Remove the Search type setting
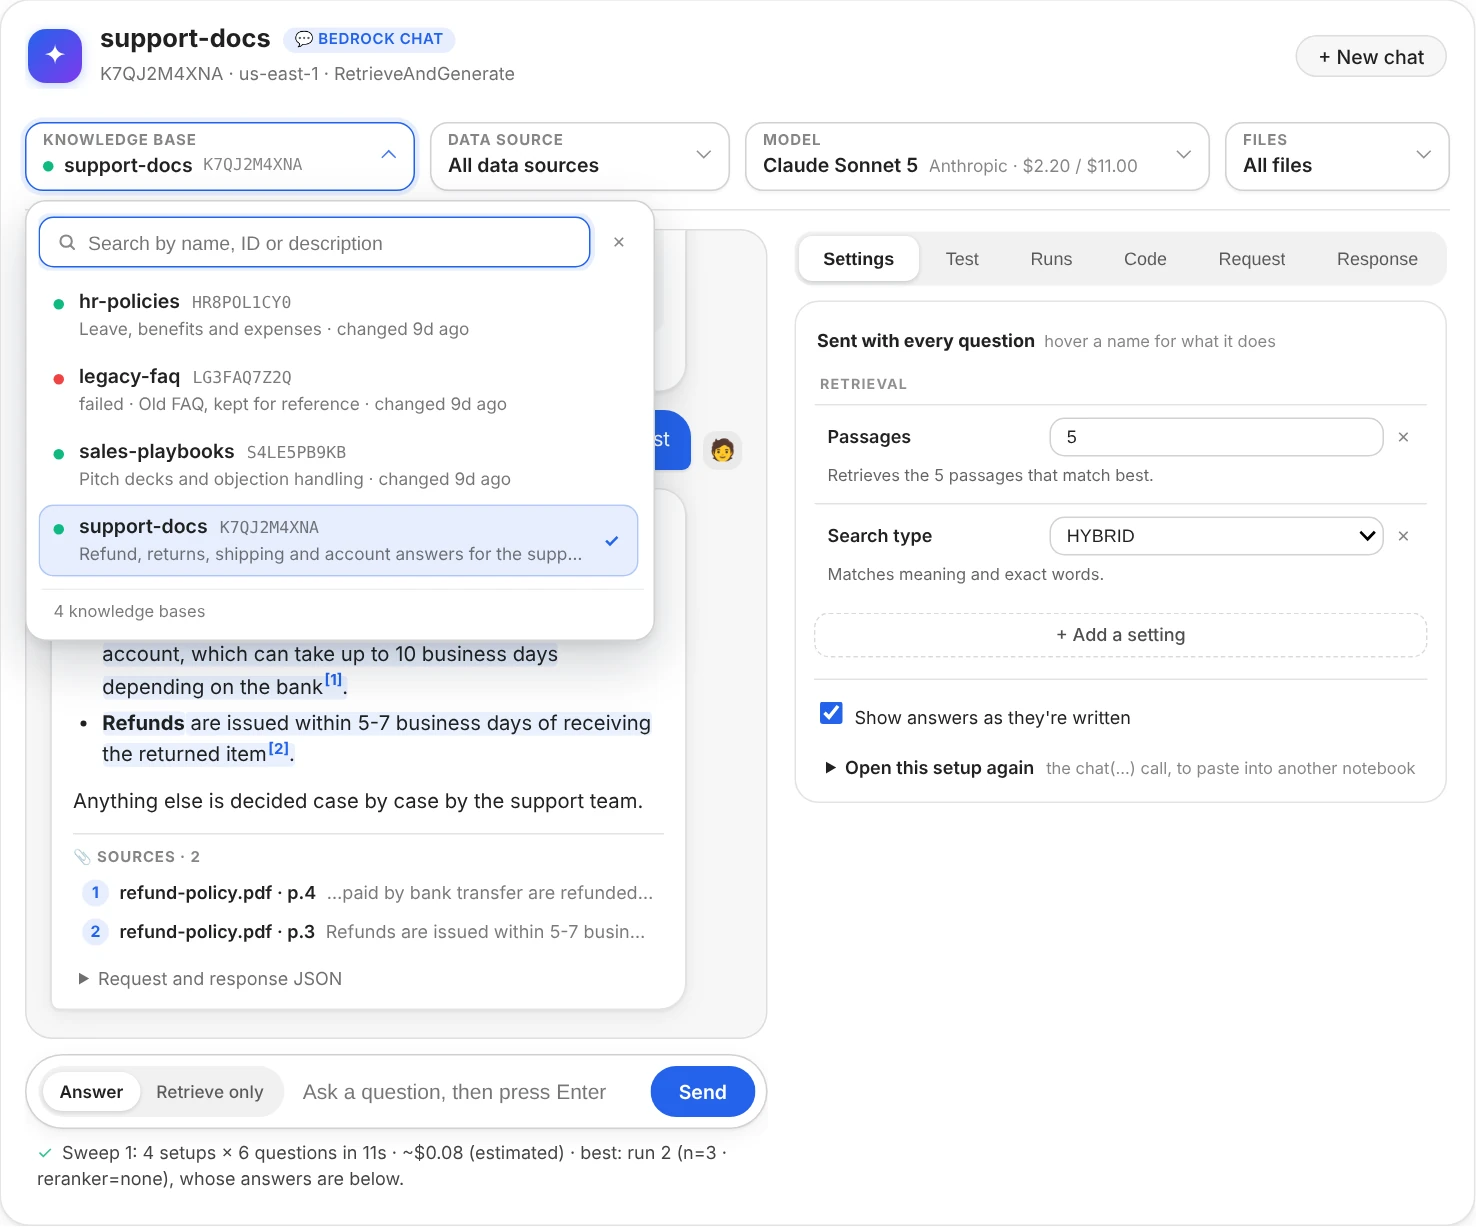 pos(1403,536)
